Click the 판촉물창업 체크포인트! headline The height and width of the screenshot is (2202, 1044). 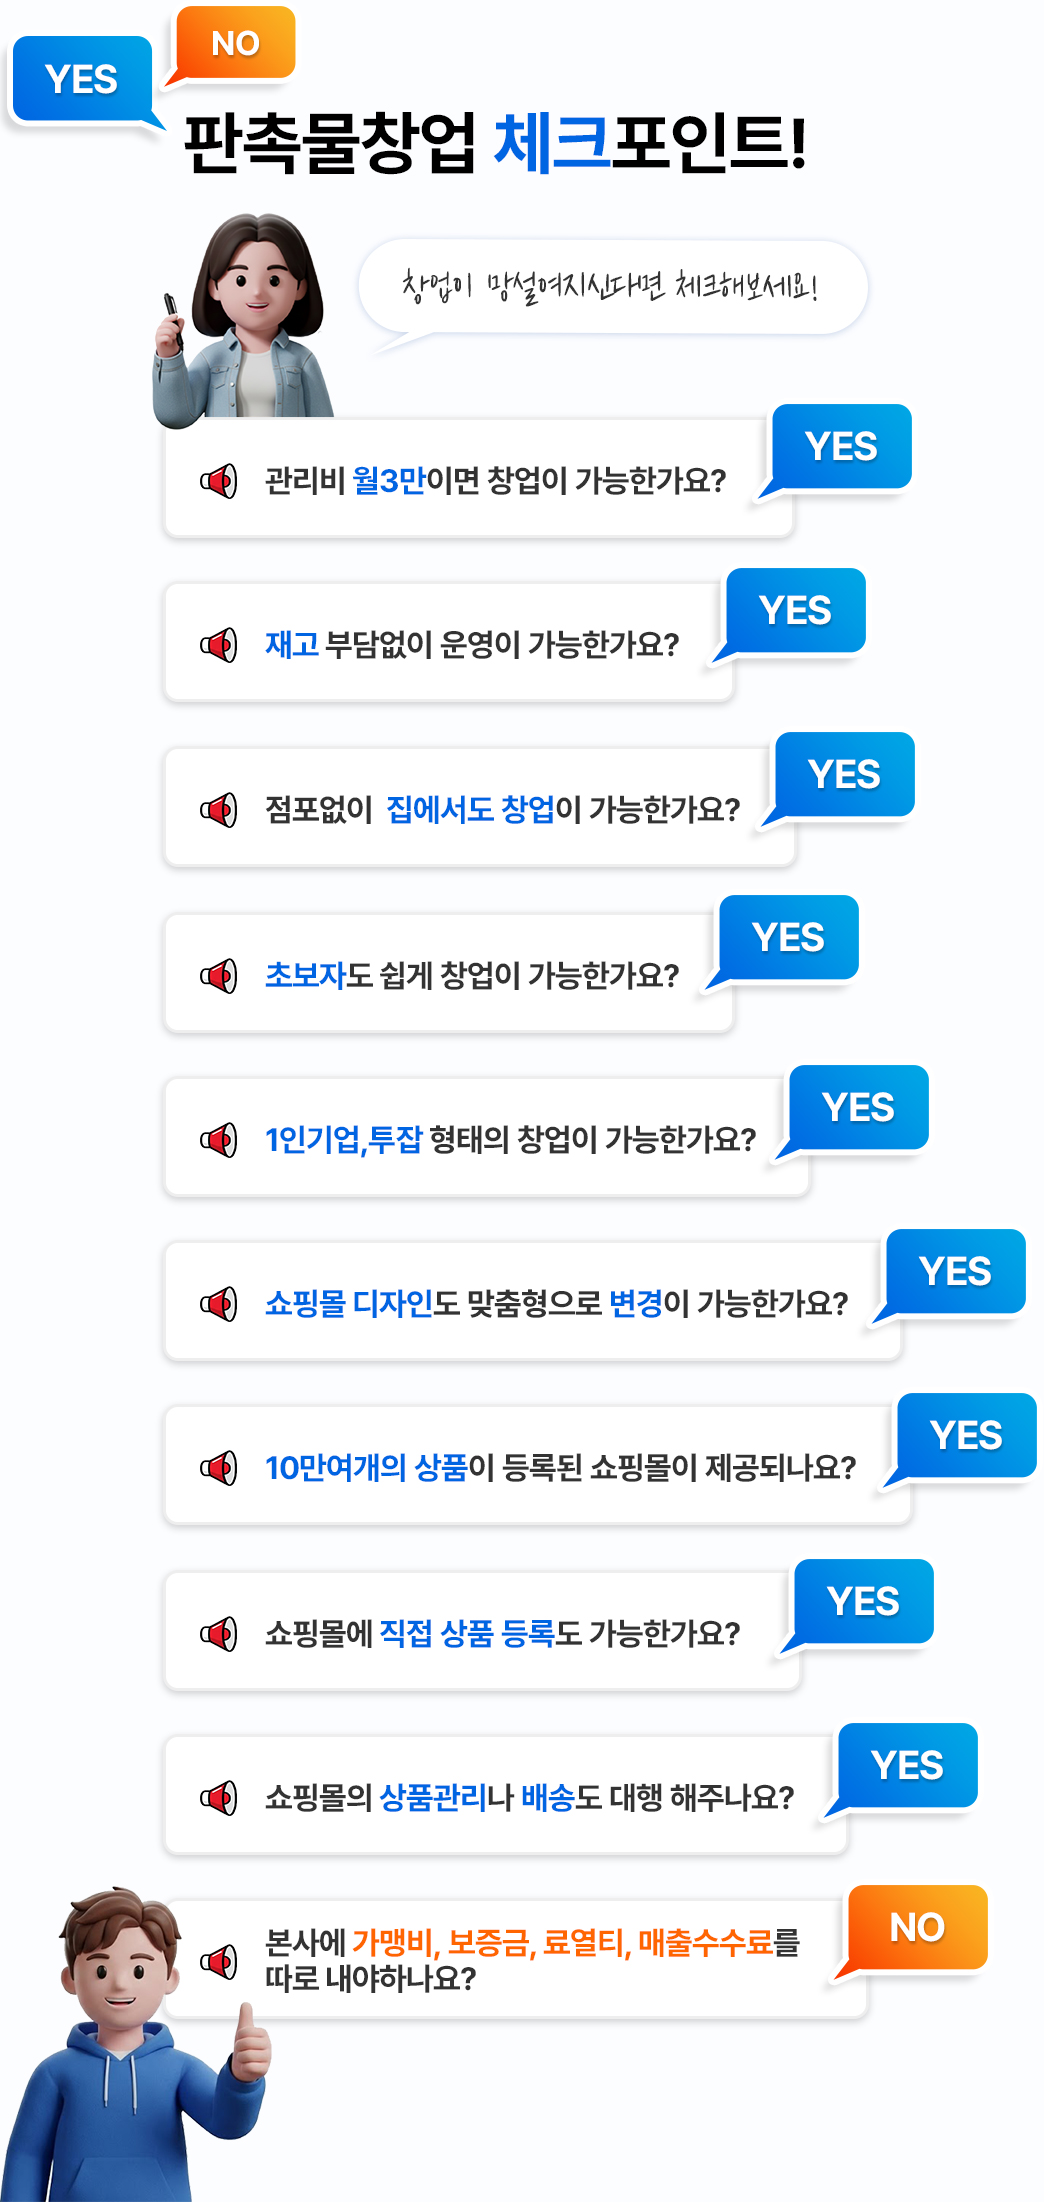coord(495,142)
